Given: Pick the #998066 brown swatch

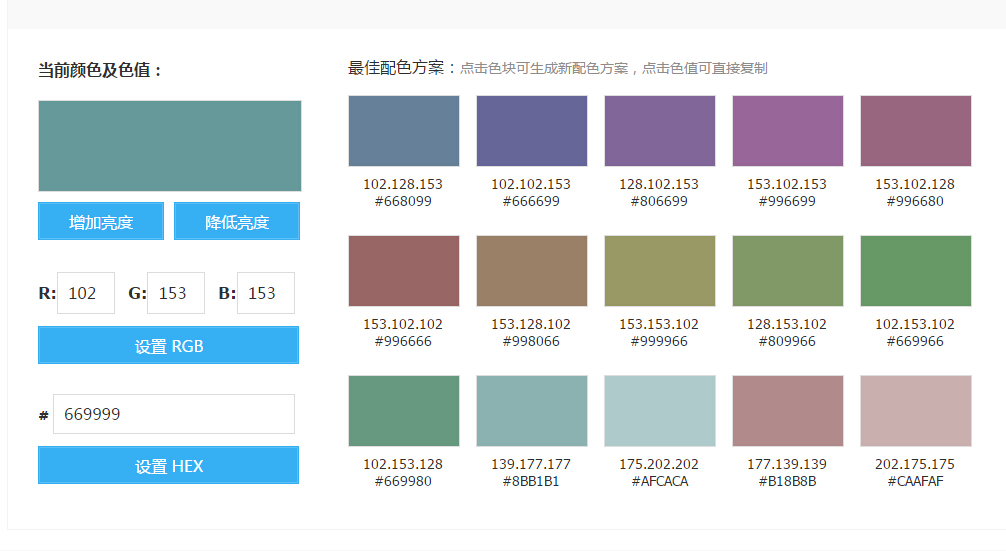Looking at the screenshot, I should [532, 271].
